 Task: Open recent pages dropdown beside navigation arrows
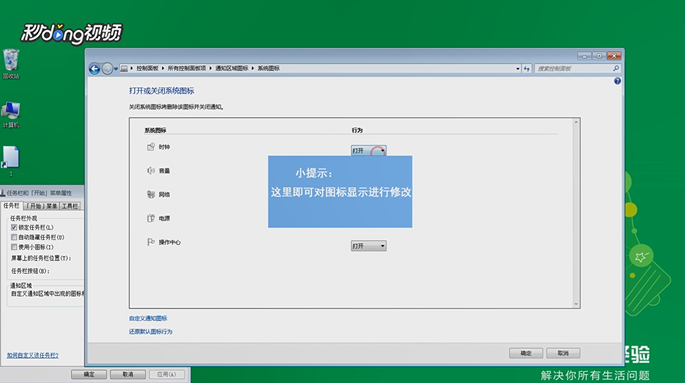[x=116, y=69]
